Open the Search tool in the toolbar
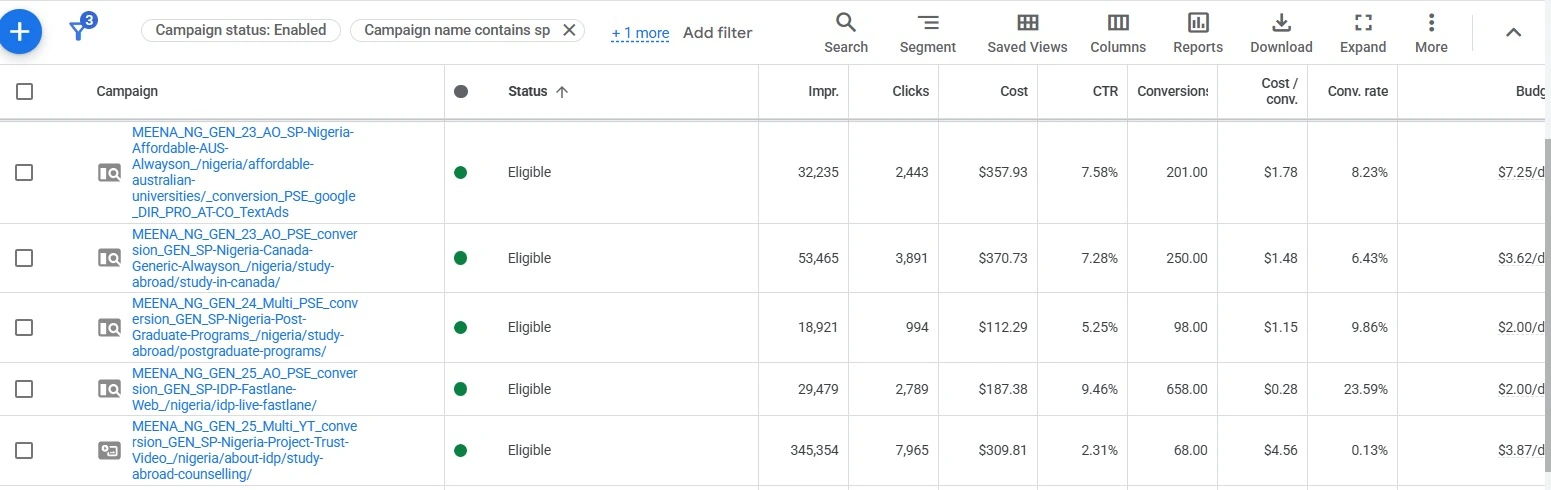 [846, 33]
